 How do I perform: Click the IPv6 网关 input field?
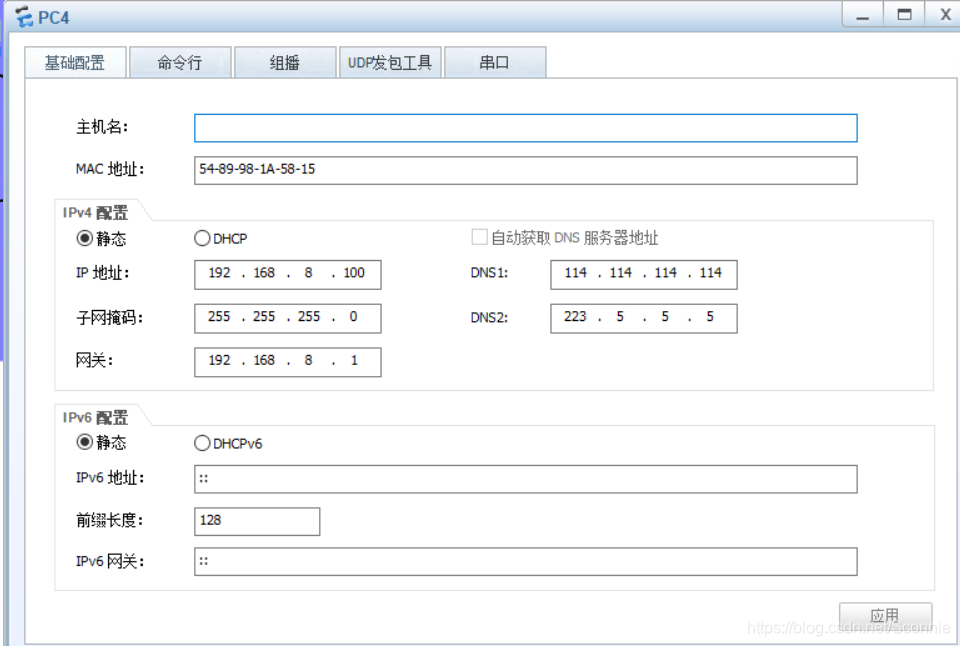pyautogui.click(x=525, y=561)
